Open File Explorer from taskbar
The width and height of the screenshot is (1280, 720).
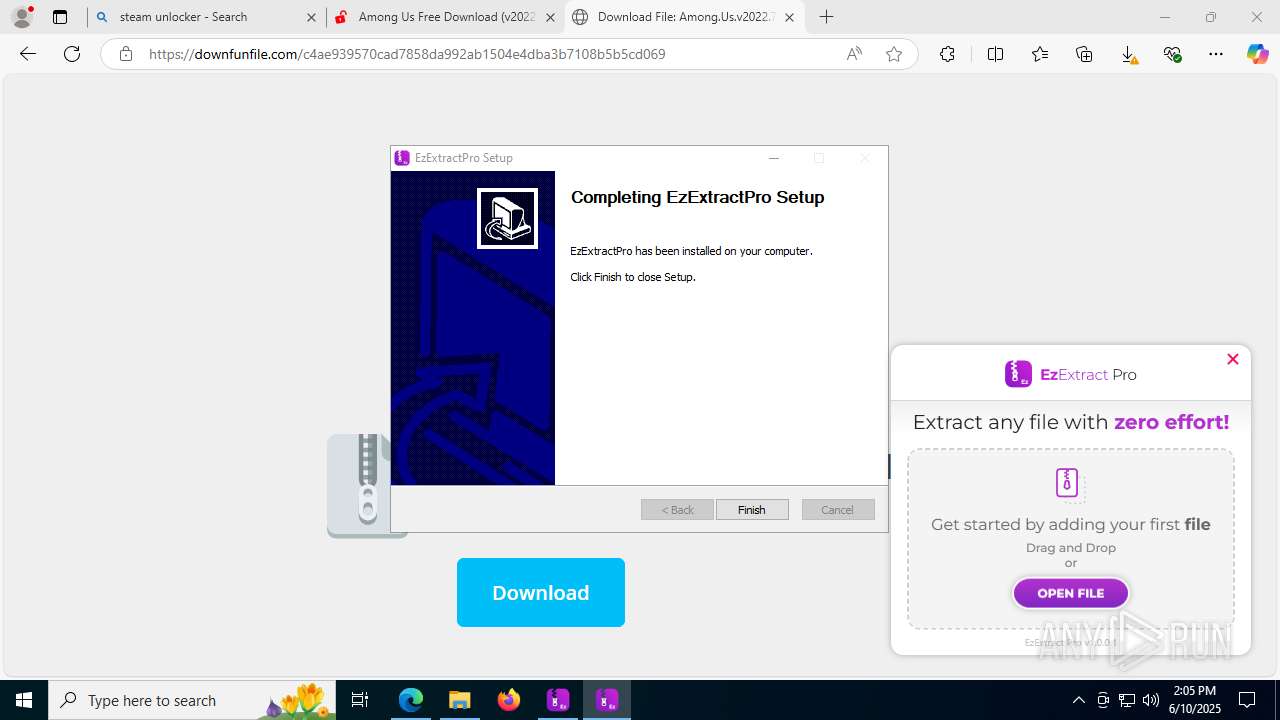(x=459, y=700)
